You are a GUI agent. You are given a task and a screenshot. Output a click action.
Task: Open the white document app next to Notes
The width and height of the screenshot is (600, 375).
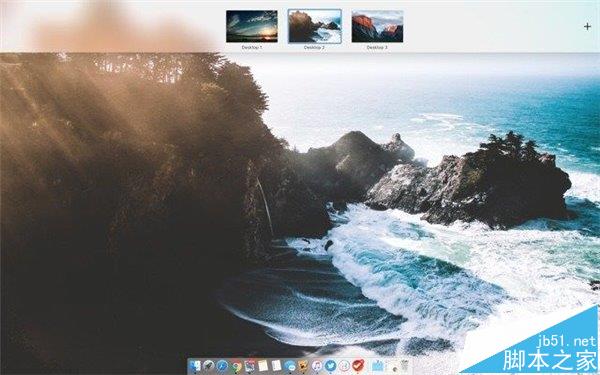(x=276, y=366)
